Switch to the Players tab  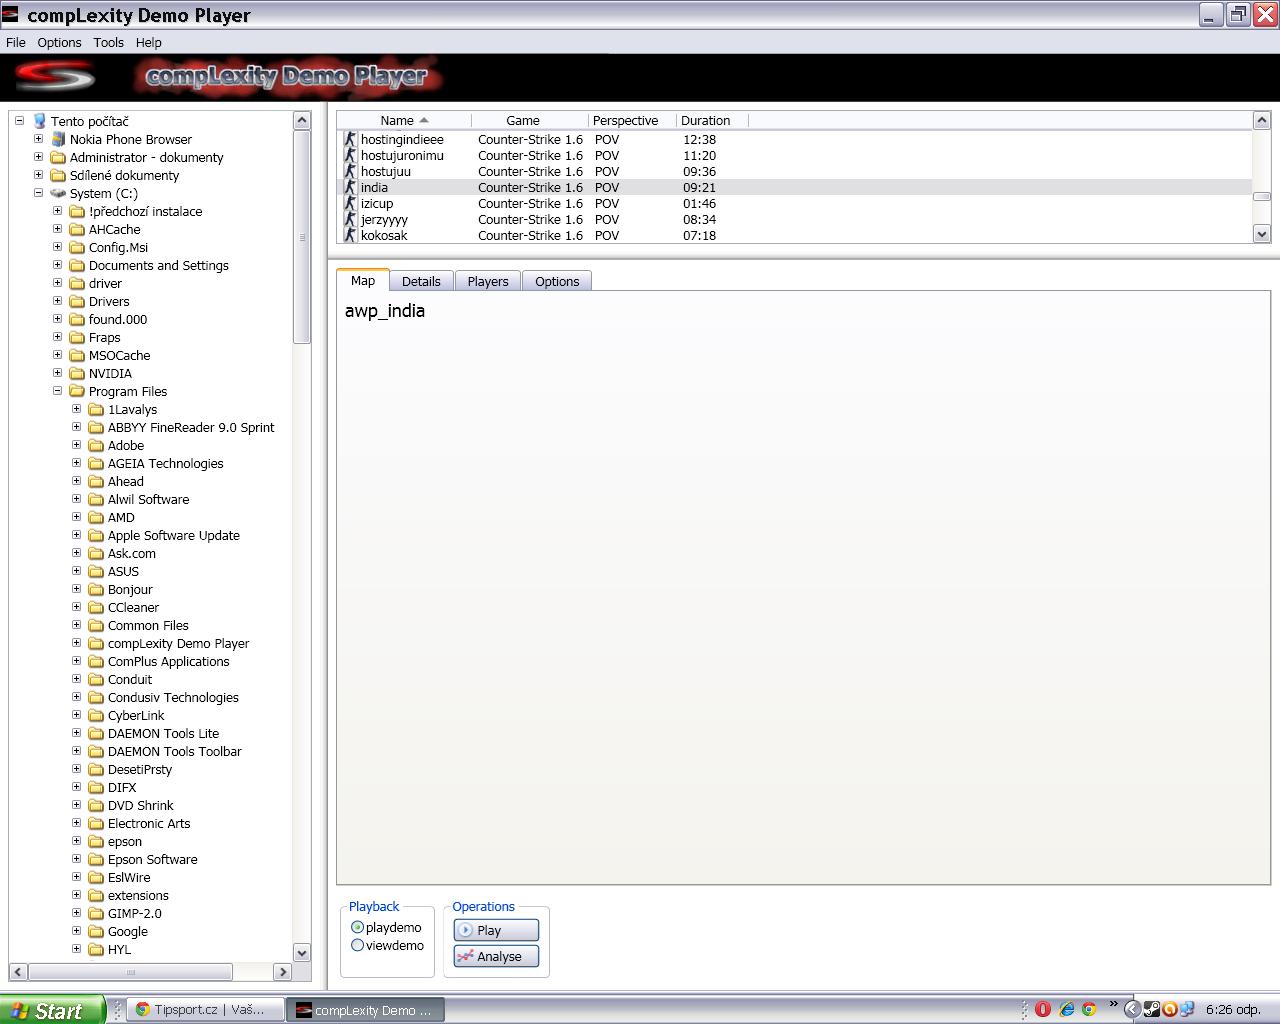pyautogui.click(x=488, y=281)
